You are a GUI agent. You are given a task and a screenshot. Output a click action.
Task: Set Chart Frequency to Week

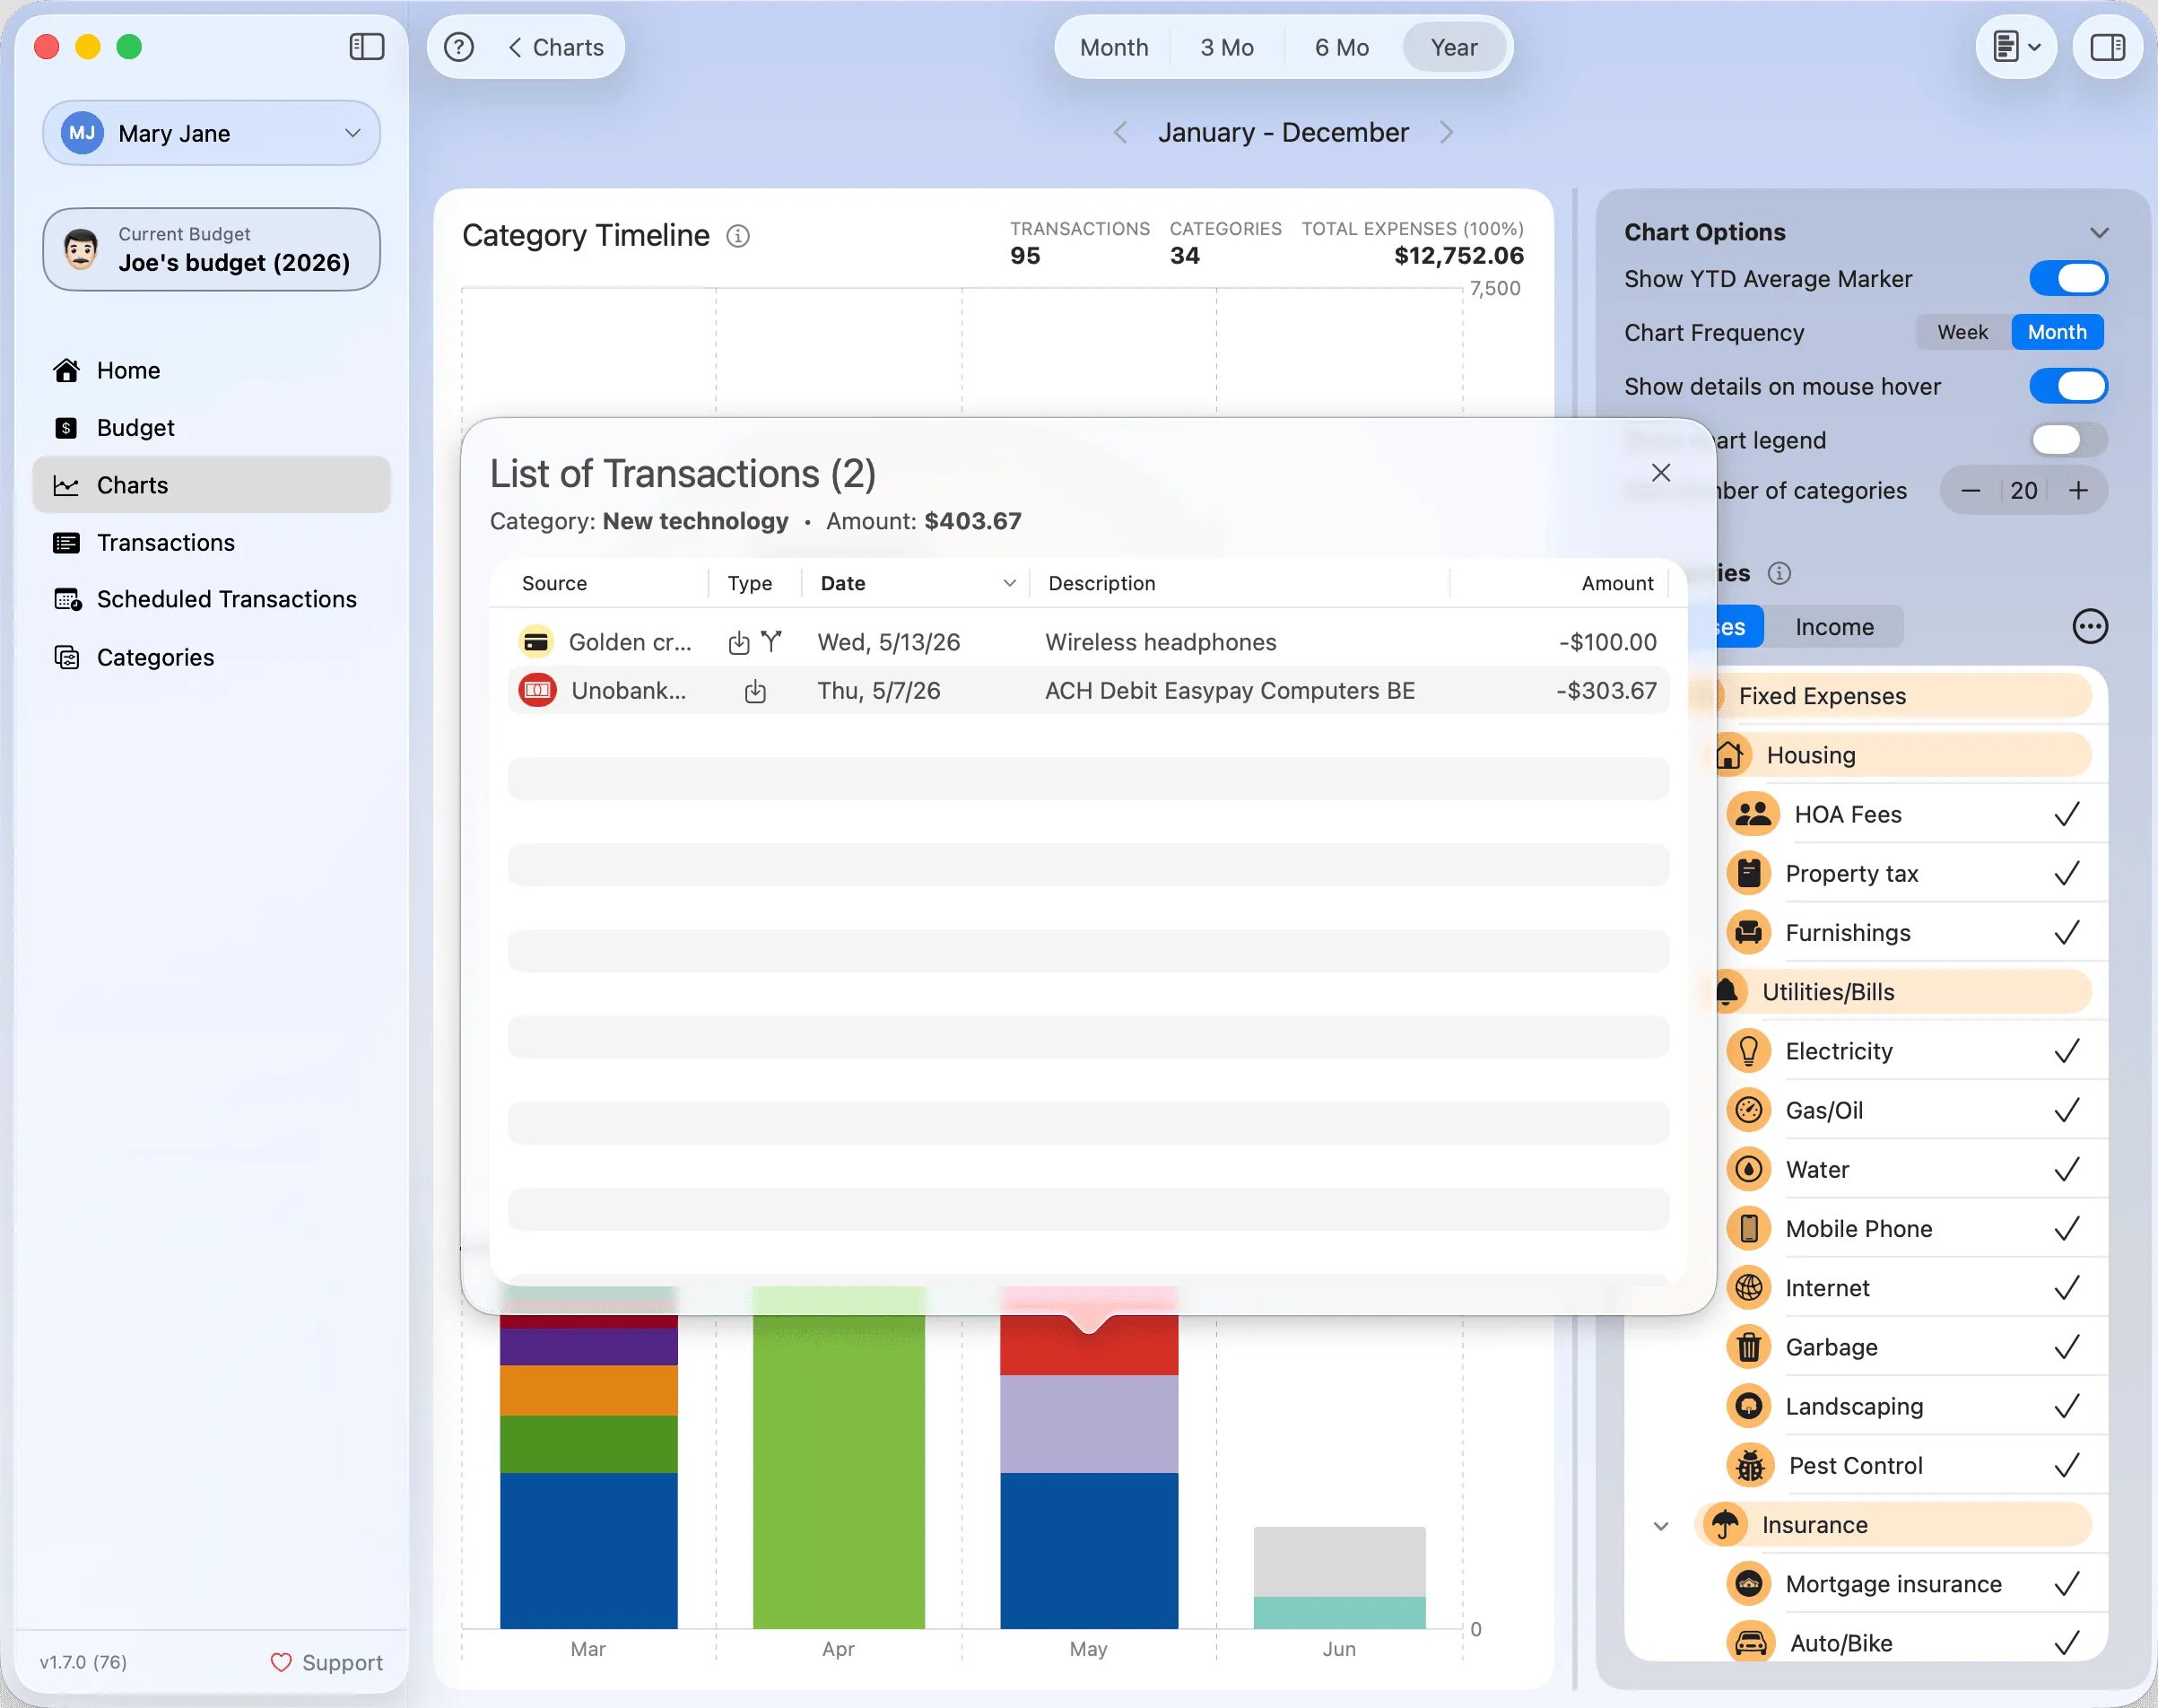pos(1962,333)
